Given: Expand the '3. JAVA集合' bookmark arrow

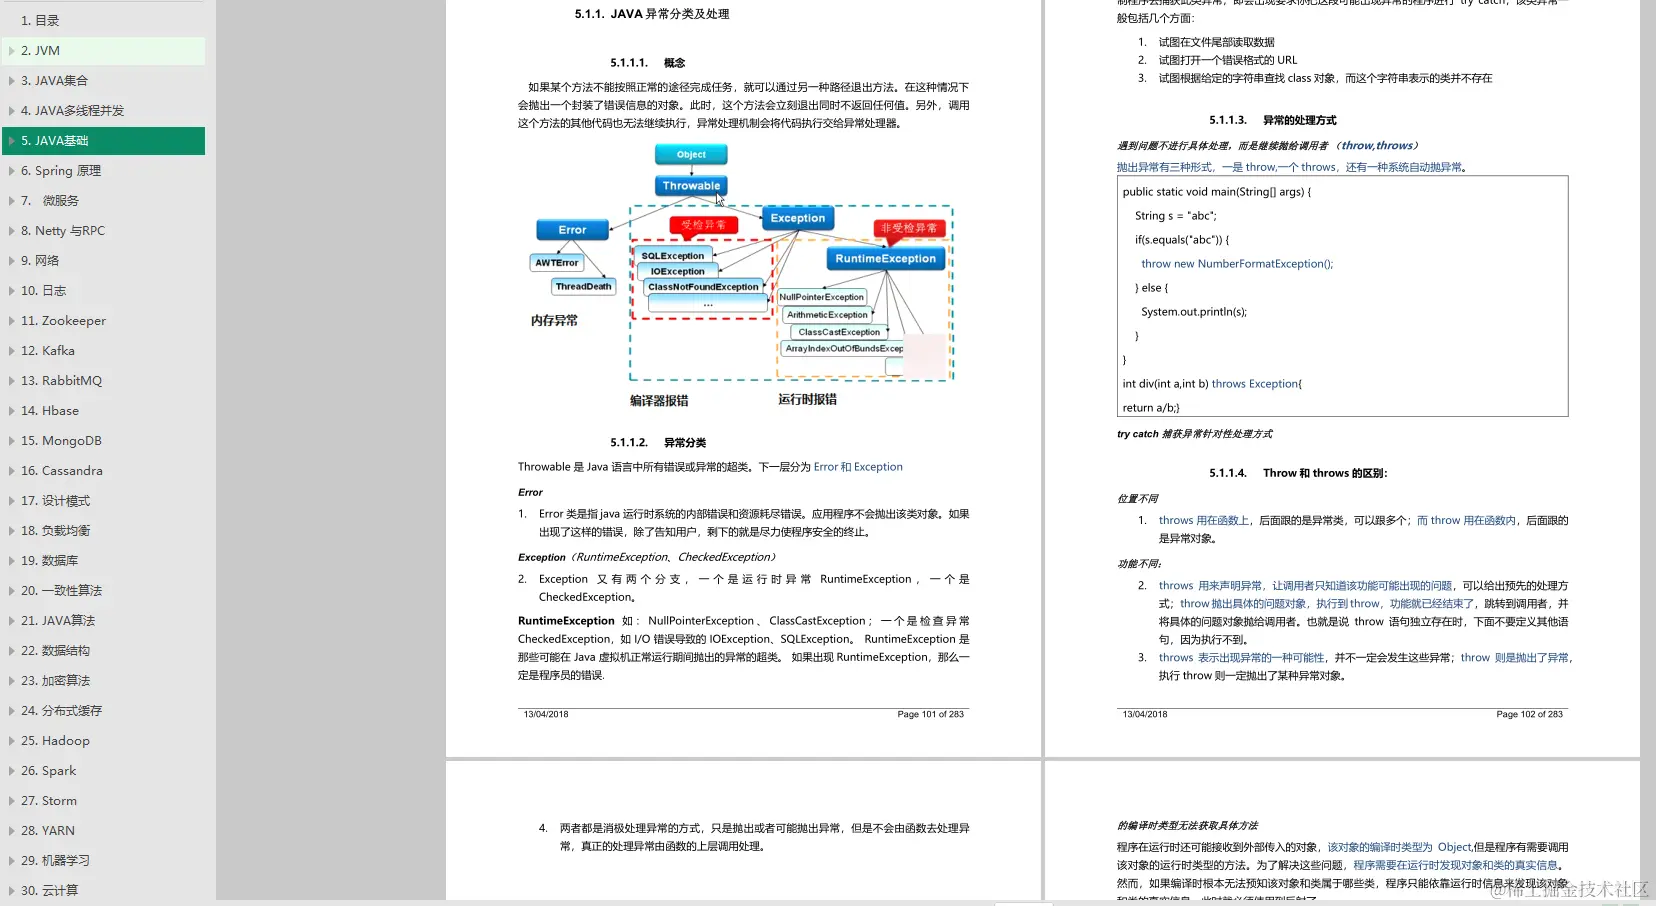Looking at the screenshot, I should pyautogui.click(x=12, y=80).
